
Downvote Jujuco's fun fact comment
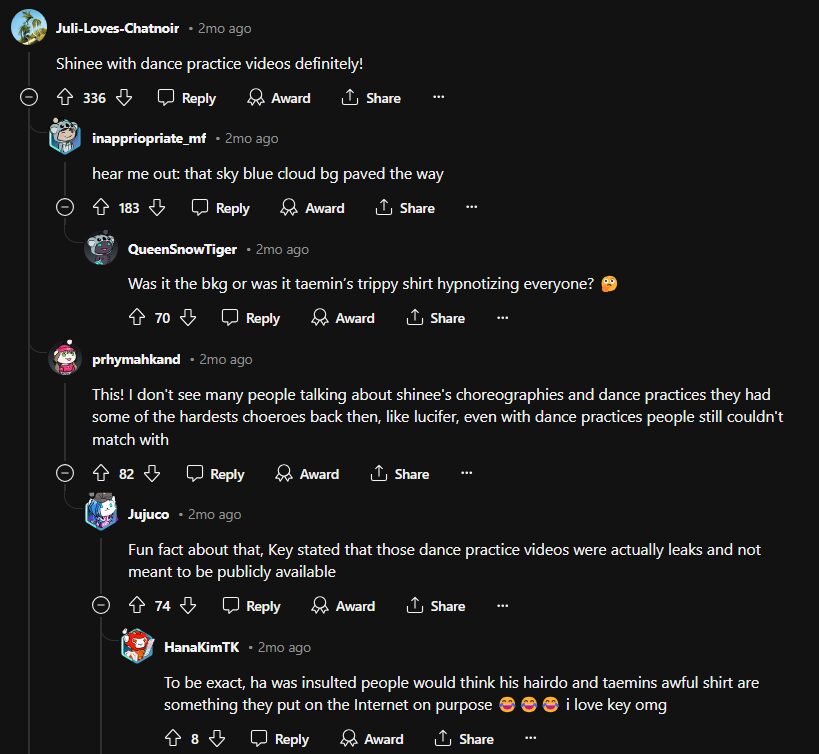click(188, 605)
